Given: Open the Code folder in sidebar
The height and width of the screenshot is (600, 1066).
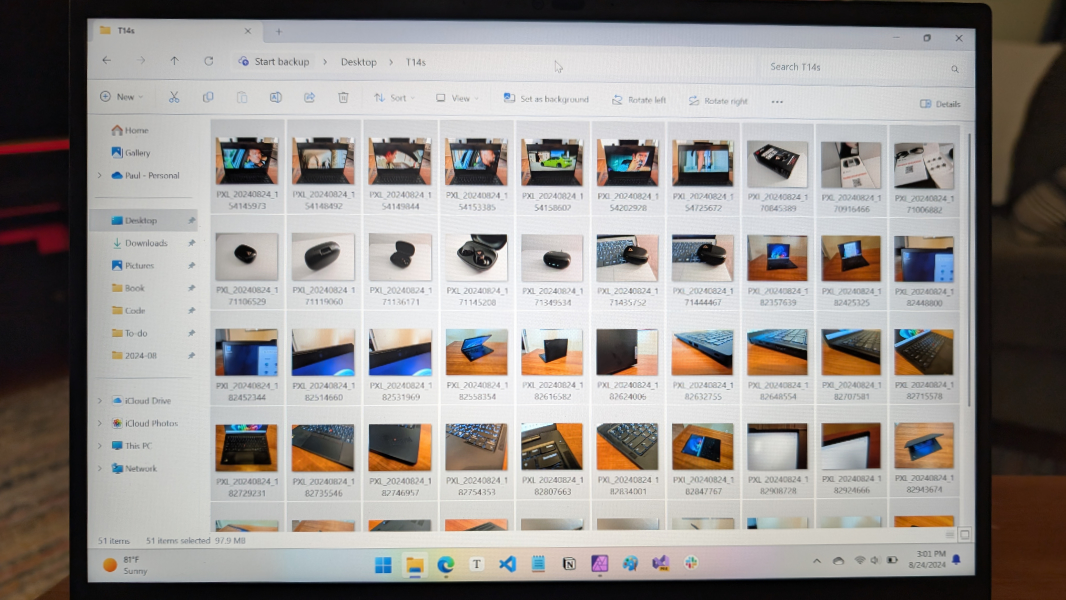Looking at the screenshot, I should pos(128,311).
